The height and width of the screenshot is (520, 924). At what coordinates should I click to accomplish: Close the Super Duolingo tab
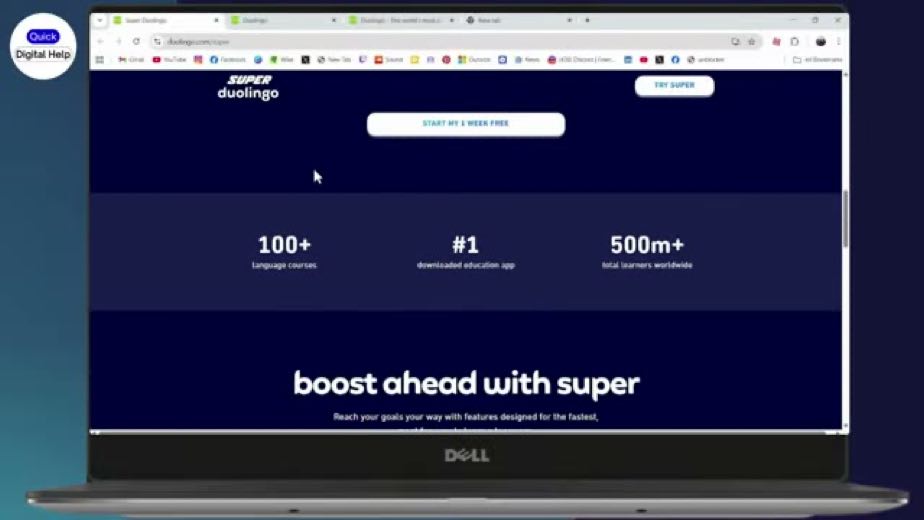click(216, 20)
